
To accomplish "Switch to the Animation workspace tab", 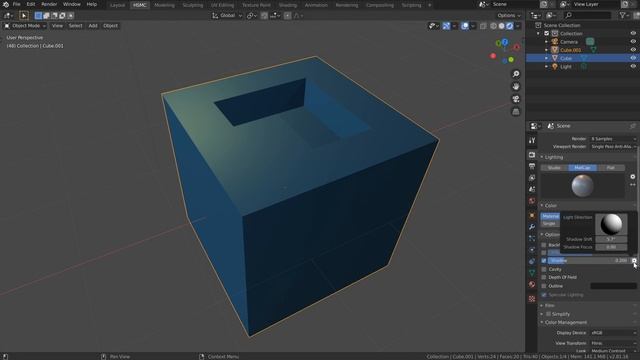I will point(316,5).
